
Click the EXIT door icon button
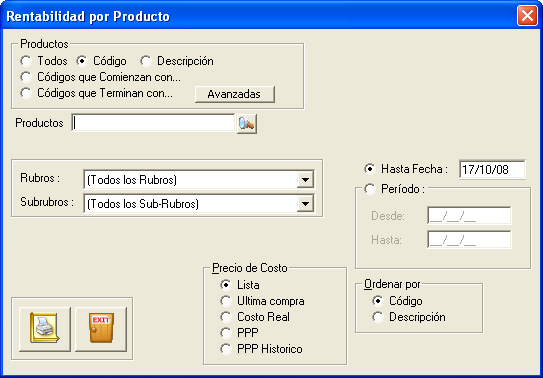click(101, 329)
